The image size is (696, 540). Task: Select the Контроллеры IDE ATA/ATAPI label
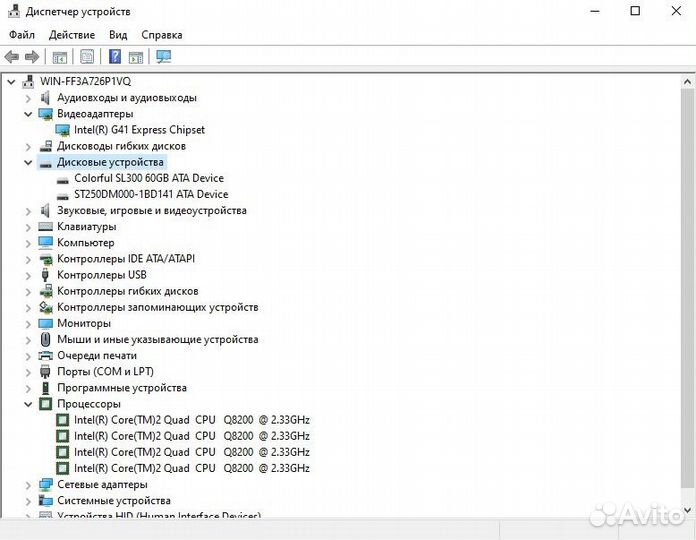(x=126, y=259)
